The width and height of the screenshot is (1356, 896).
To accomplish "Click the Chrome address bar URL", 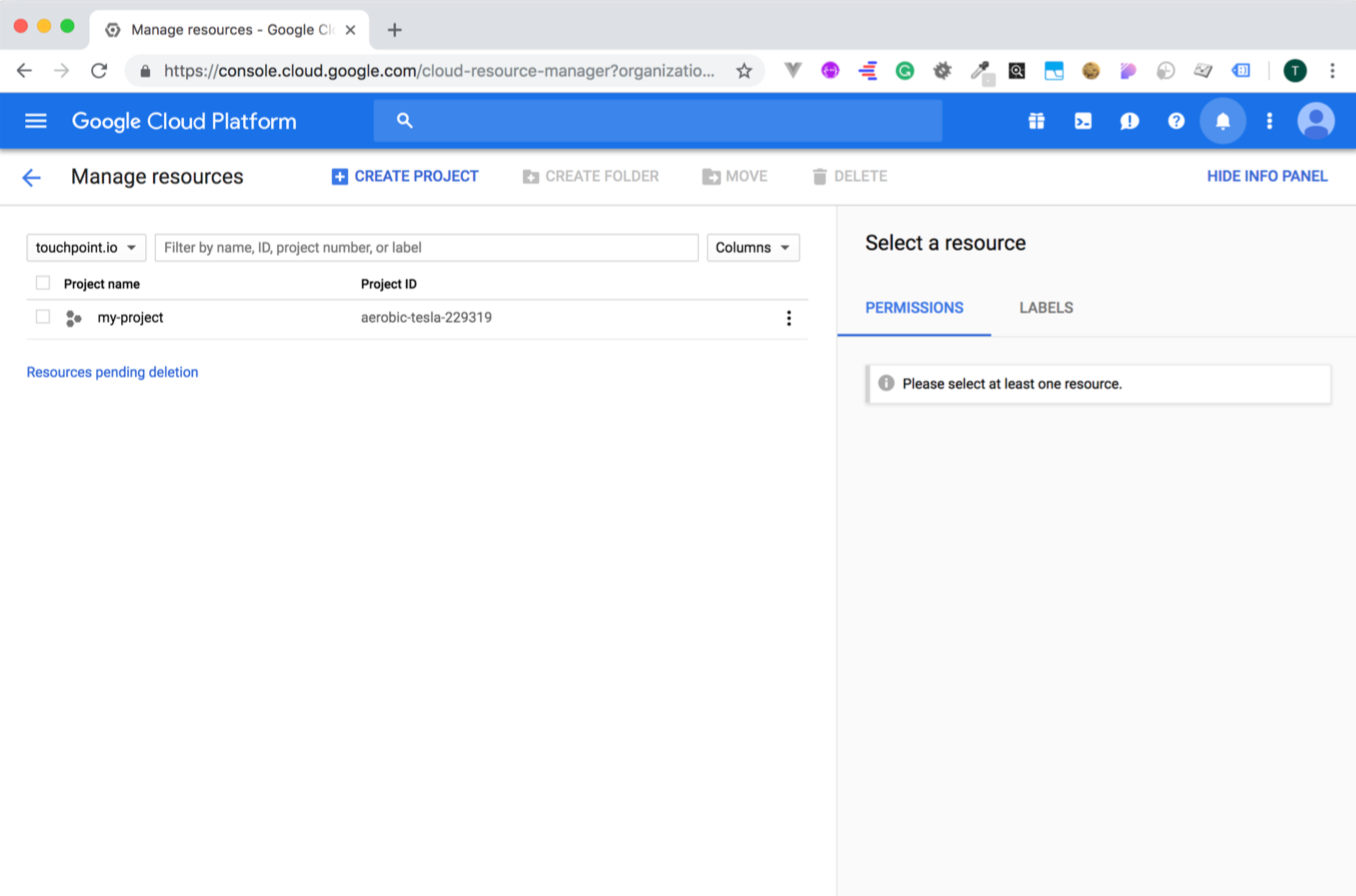I will [440, 71].
